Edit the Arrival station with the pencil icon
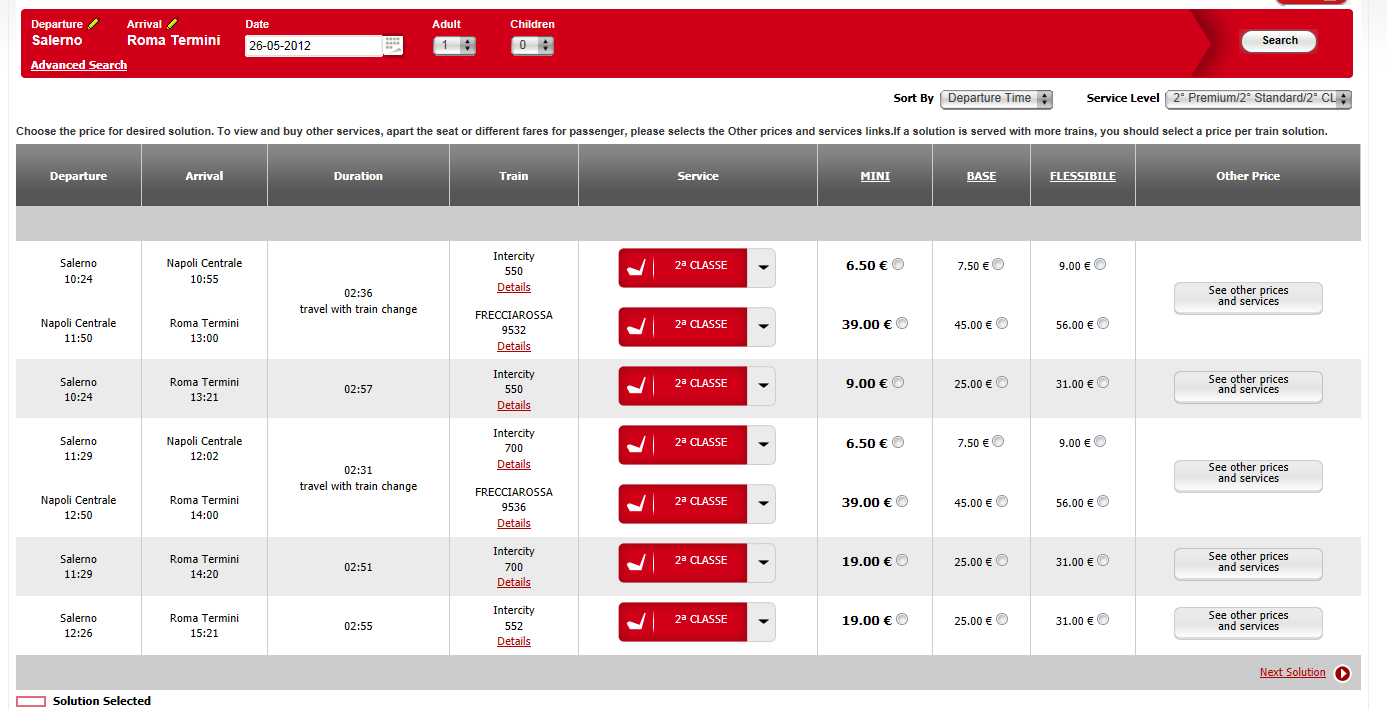The image size is (1387, 710). pos(173,24)
